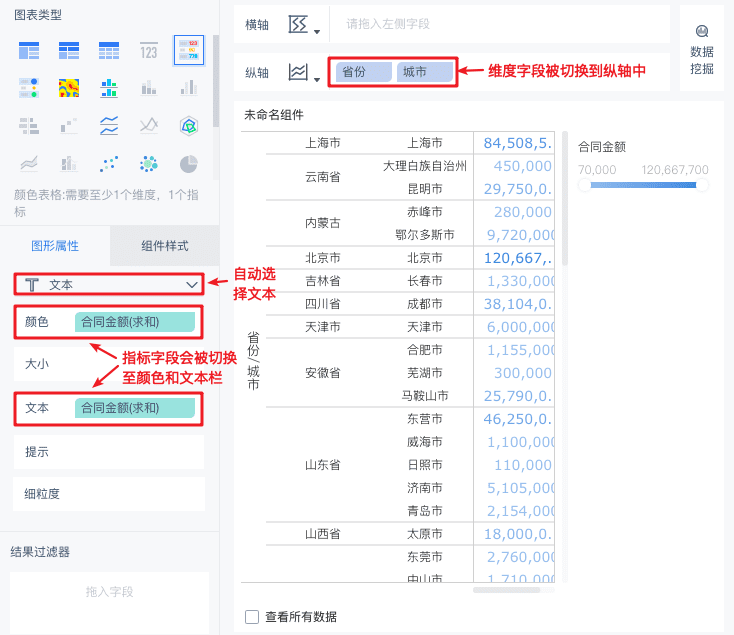Click the 大理白族自治州 city cell
The height and width of the screenshot is (635, 734).
425,166
